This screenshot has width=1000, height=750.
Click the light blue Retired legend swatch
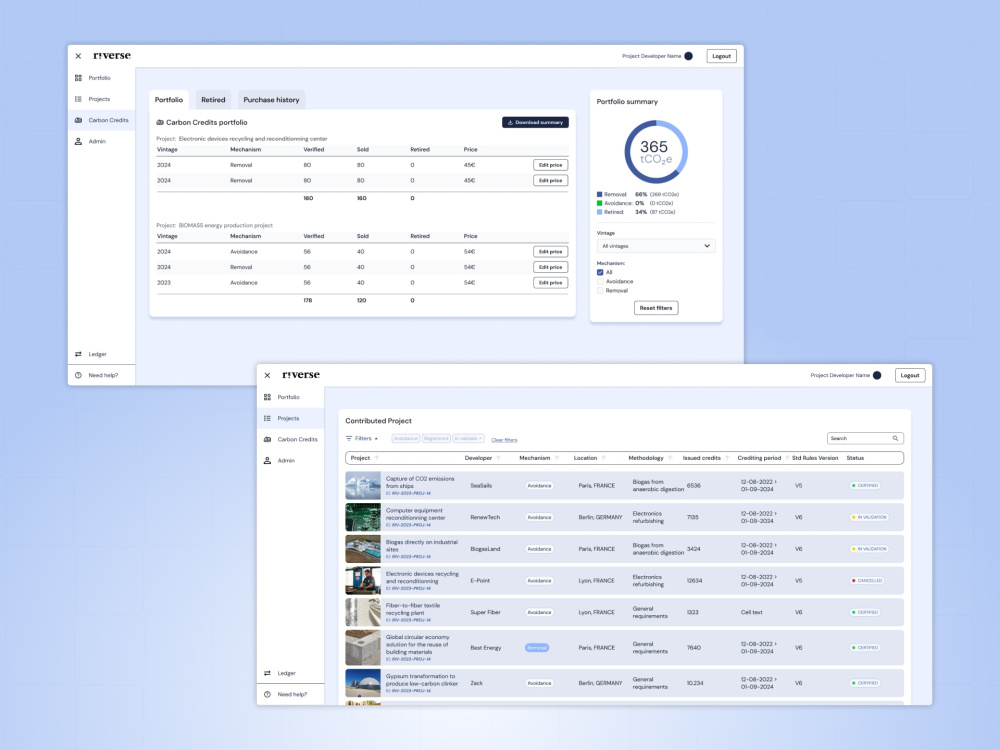pos(599,212)
